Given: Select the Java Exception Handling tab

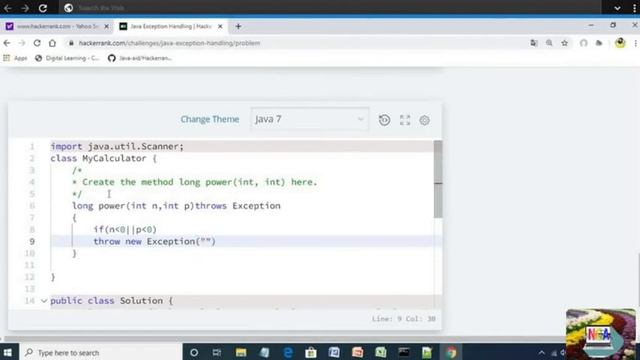Looking at the screenshot, I should coord(171,26).
